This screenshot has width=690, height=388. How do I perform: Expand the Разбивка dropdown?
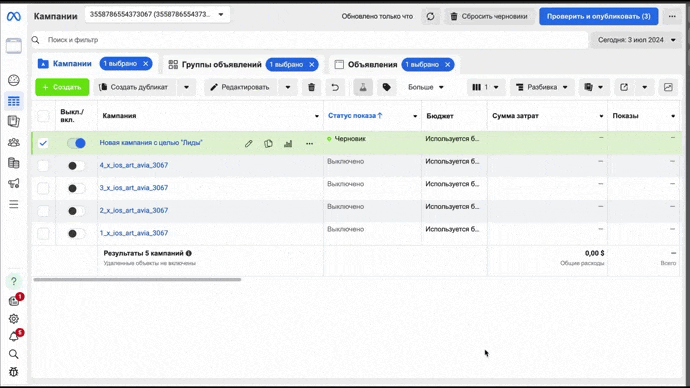[x=542, y=87]
